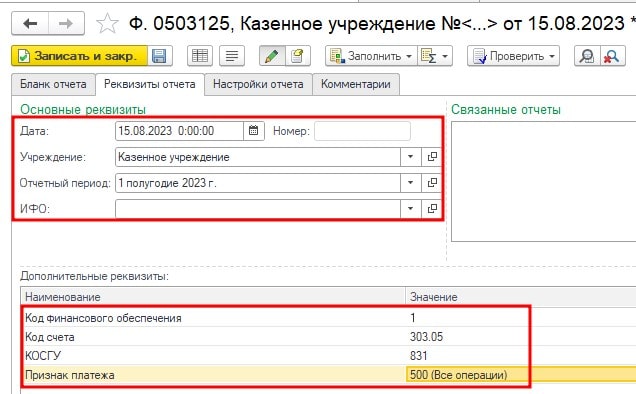Switch to the Реквизиты отчета tab
636x394 pixels.
[x=150, y=84]
